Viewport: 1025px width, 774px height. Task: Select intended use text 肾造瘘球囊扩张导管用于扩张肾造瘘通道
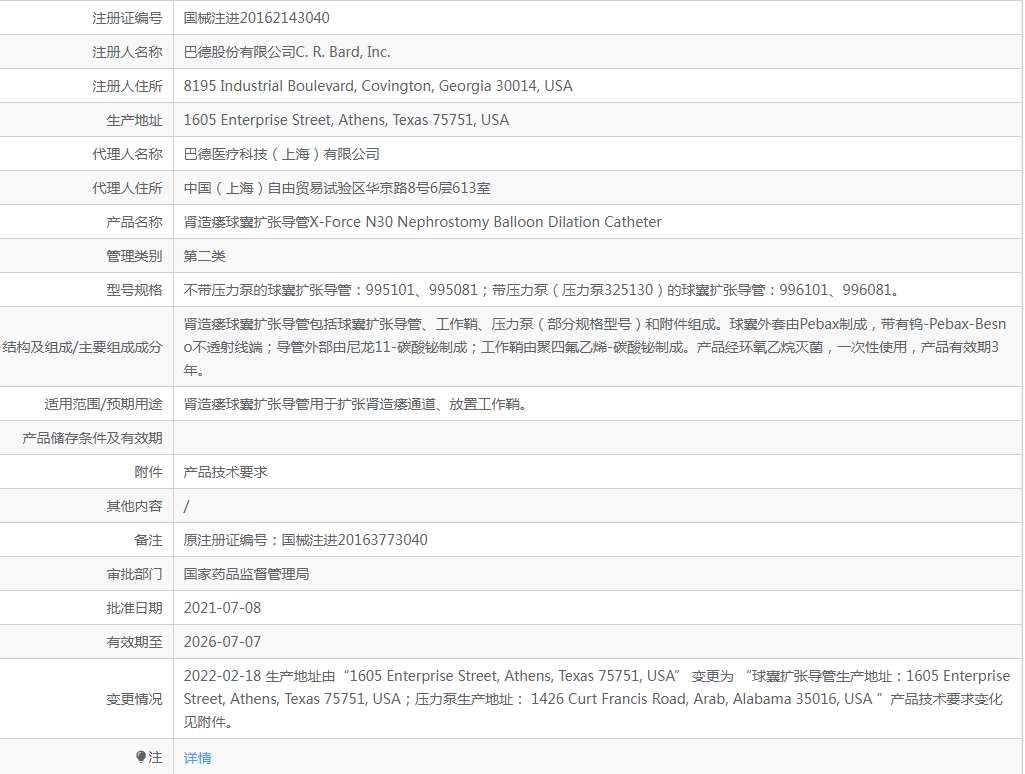pyautogui.click(x=356, y=404)
